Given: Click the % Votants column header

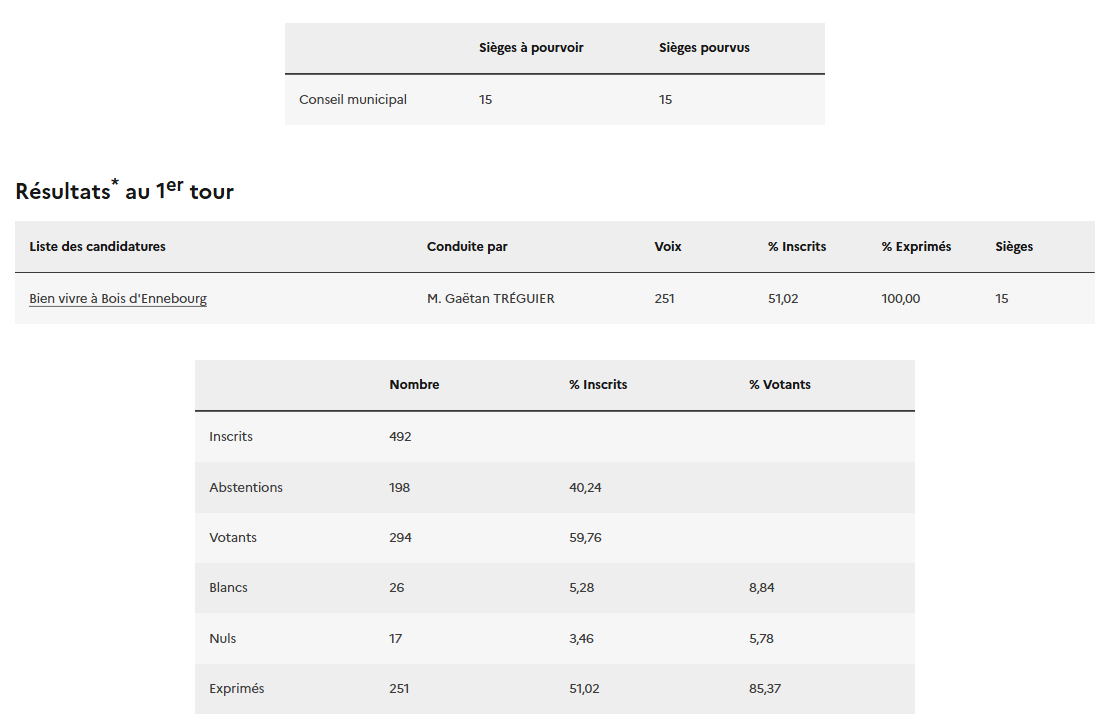Looking at the screenshot, I should (780, 385).
